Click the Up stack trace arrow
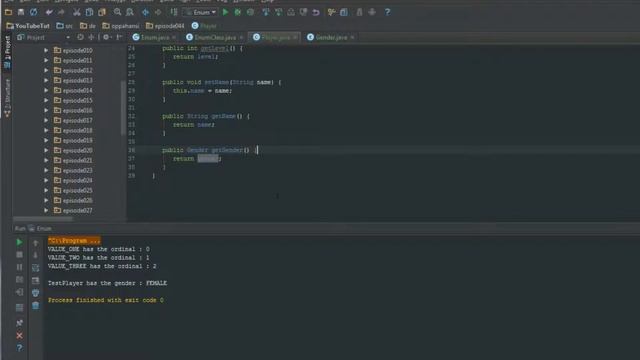The width and height of the screenshot is (640, 360). pyautogui.click(x=36, y=243)
